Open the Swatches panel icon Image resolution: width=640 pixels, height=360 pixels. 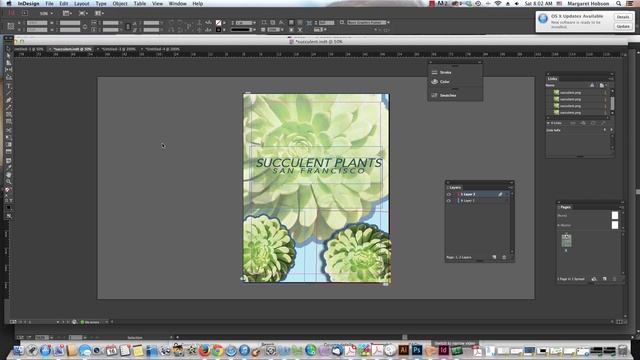435,95
